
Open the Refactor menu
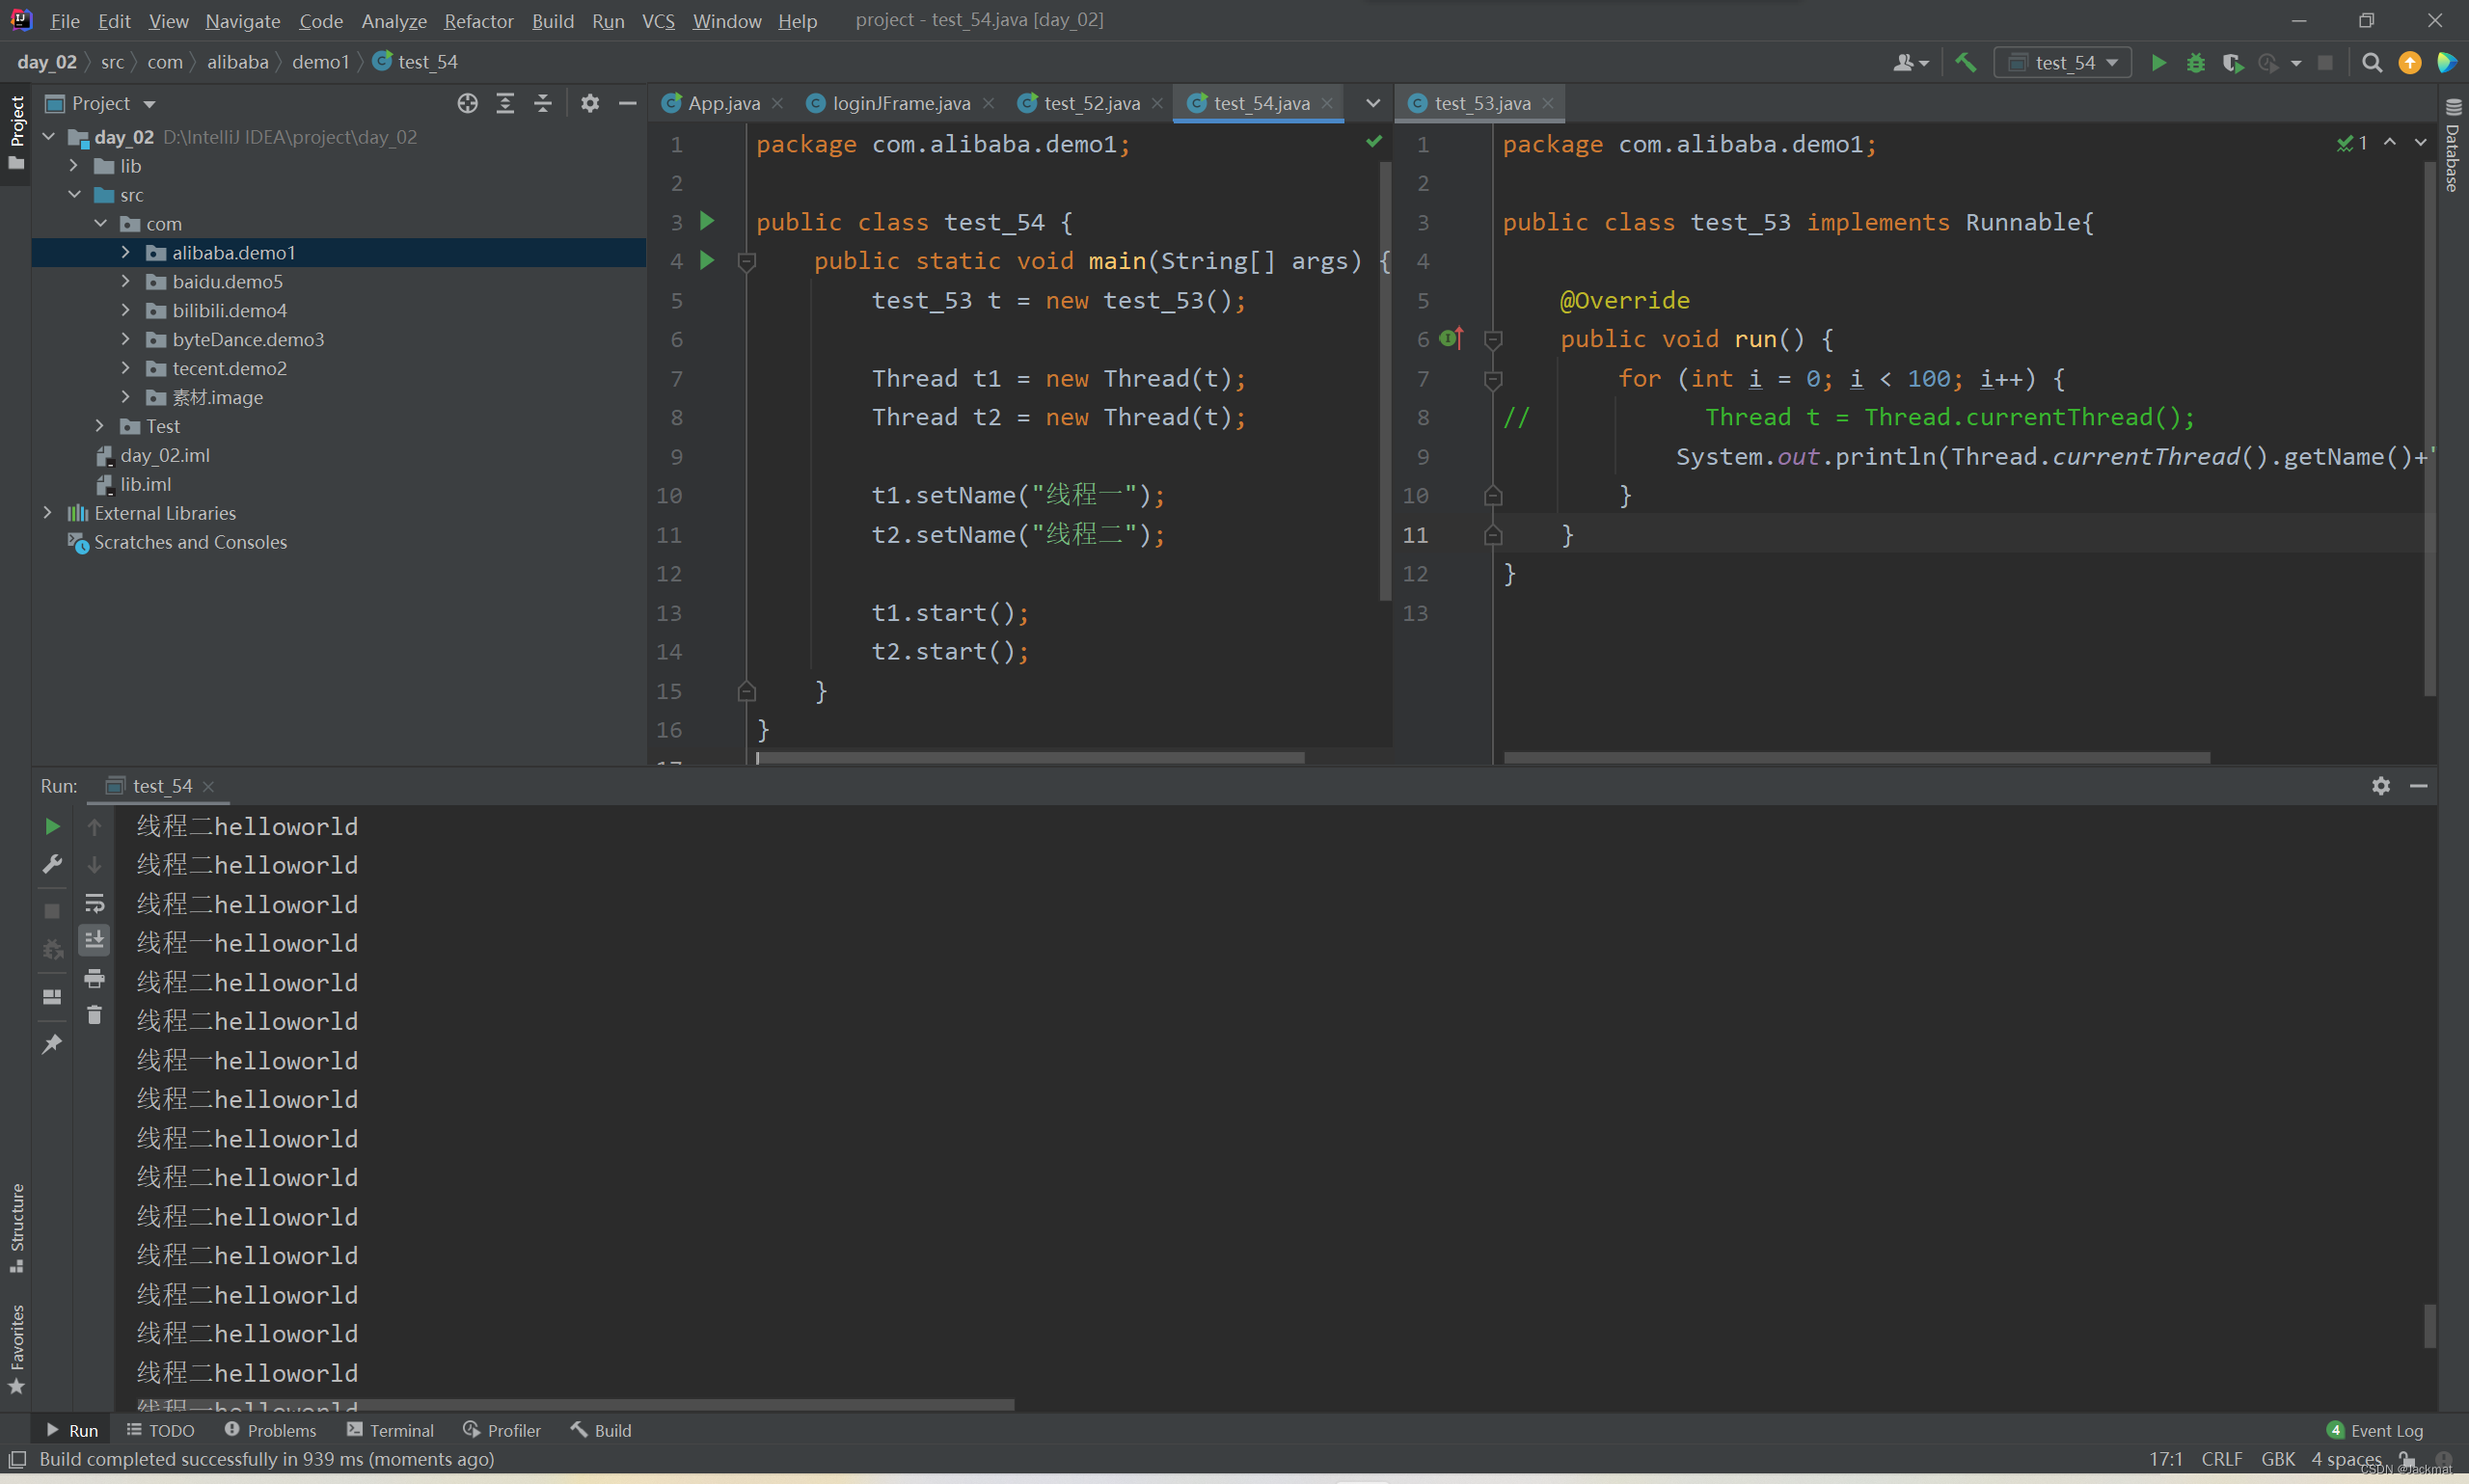point(478,20)
